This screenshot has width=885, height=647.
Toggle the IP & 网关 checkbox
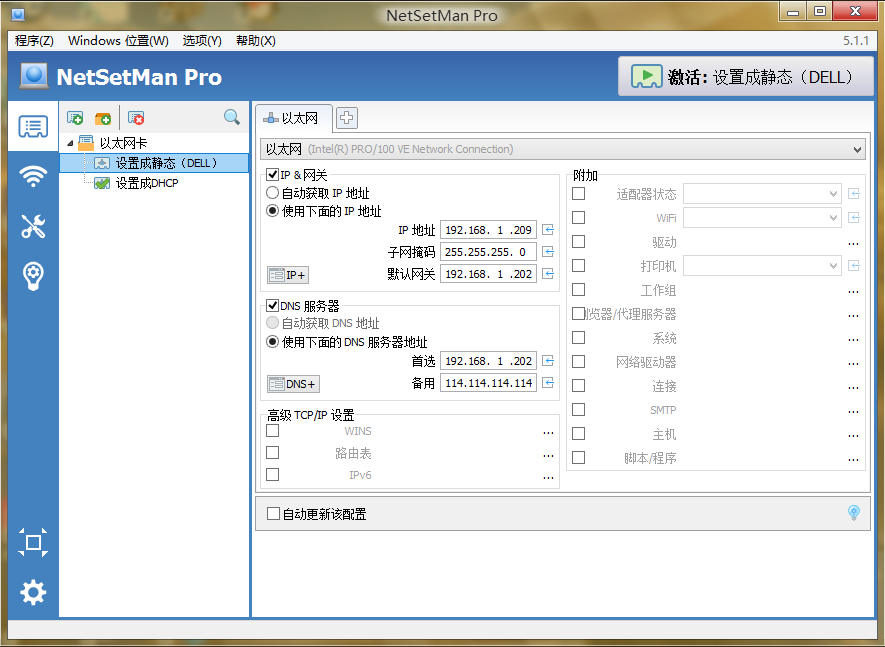tap(273, 174)
